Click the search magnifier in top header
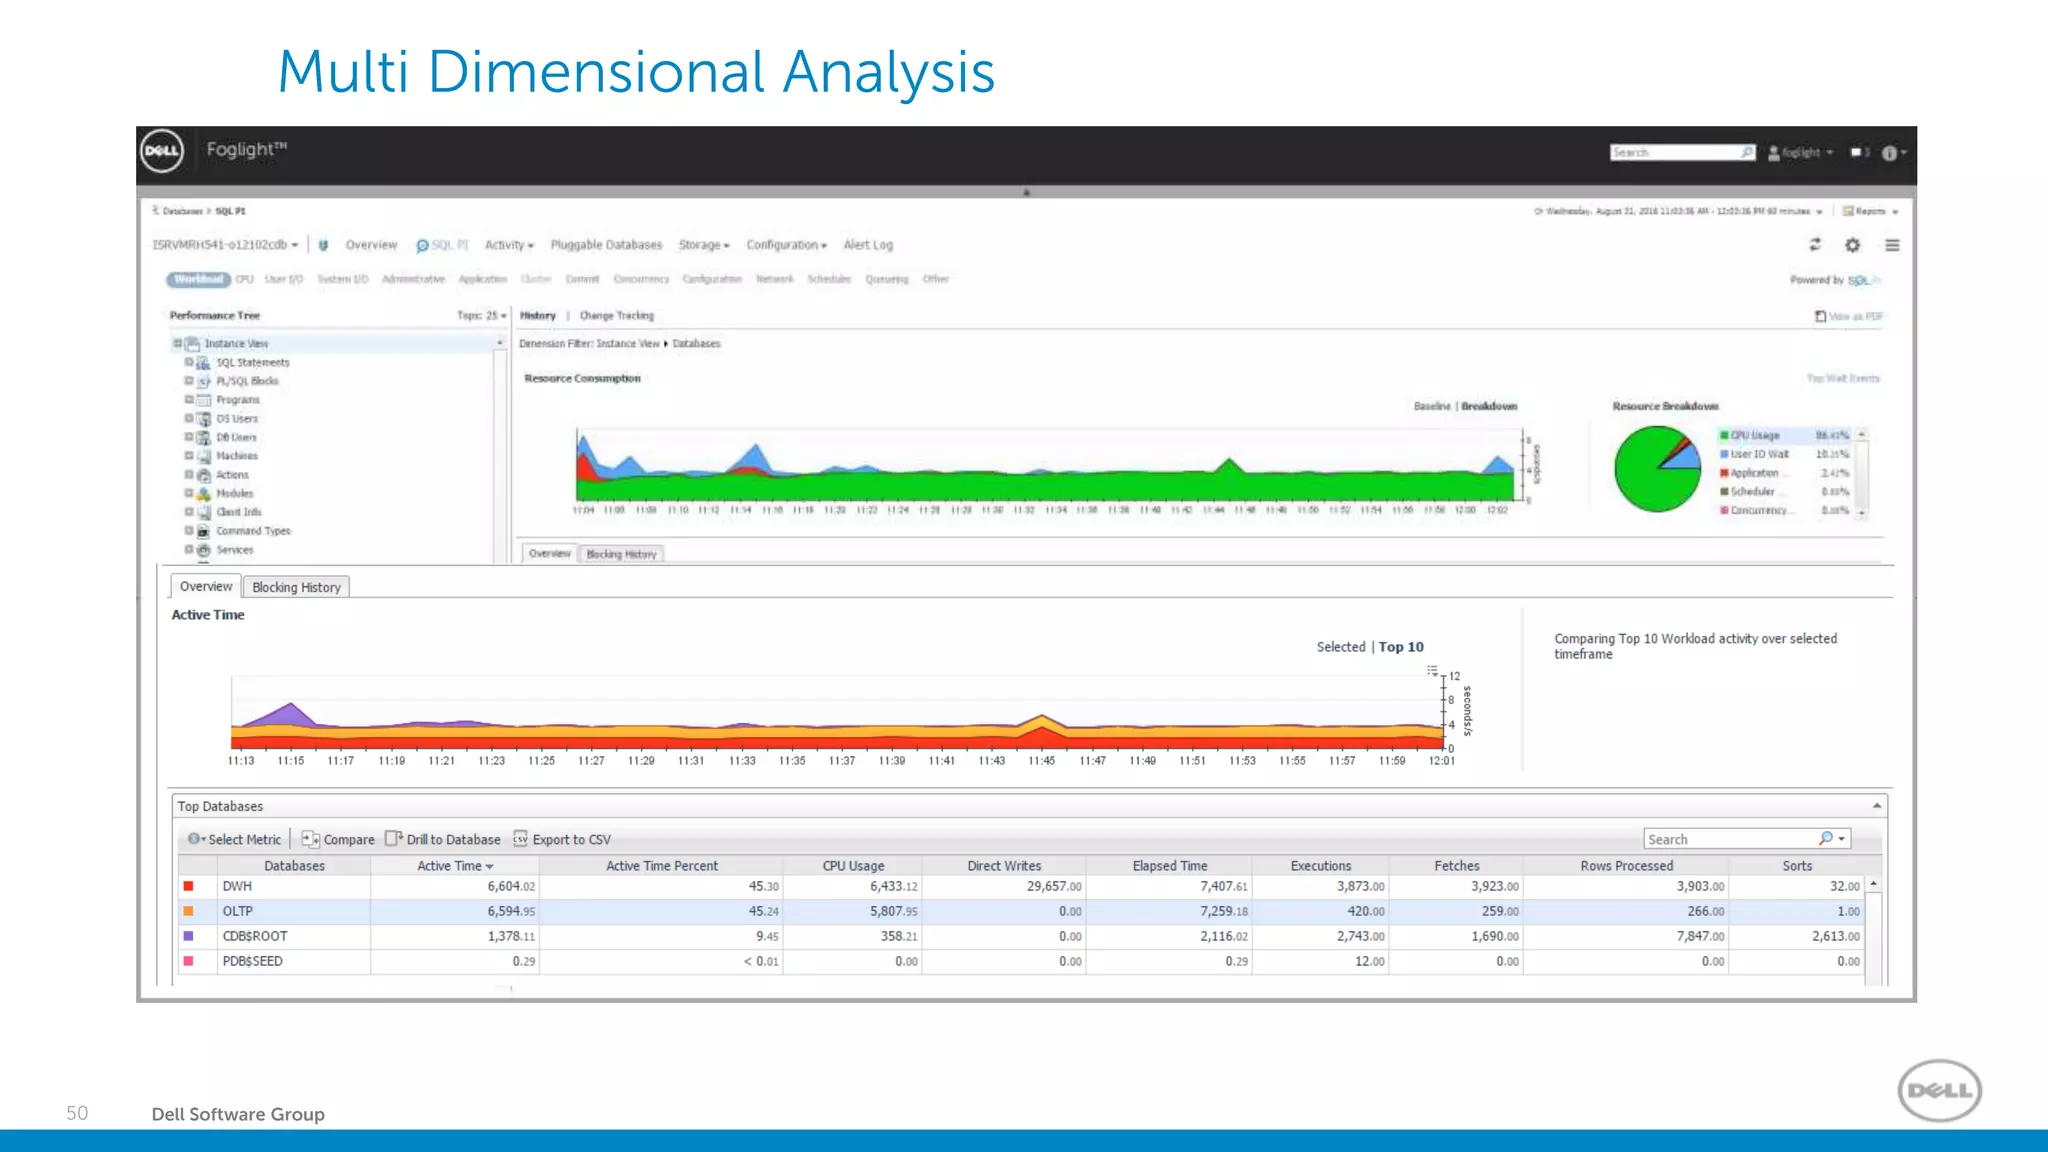Viewport: 2048px width, 1152px height. 1747,152
